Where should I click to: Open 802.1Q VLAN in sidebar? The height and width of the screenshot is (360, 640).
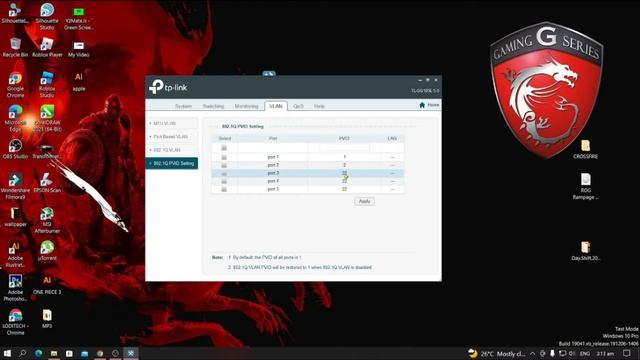[x=172, y=150]
